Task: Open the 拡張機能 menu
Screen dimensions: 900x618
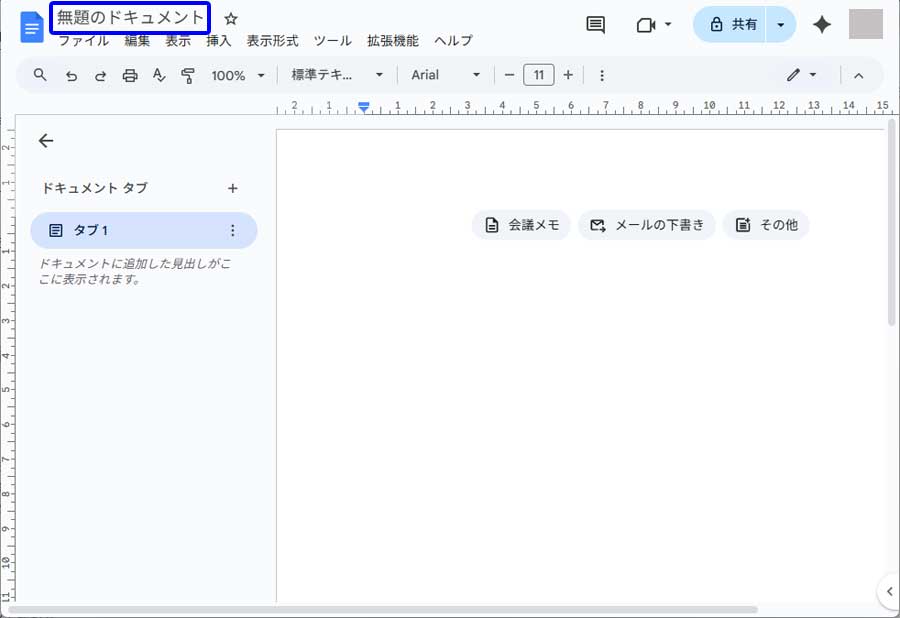Action: [392, 41]
